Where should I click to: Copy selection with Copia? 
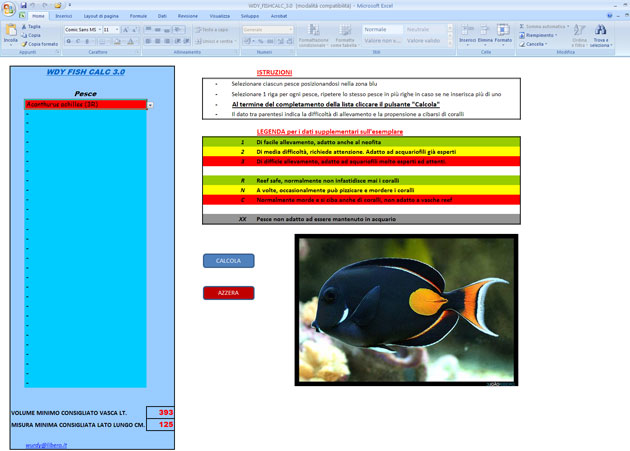31,35
